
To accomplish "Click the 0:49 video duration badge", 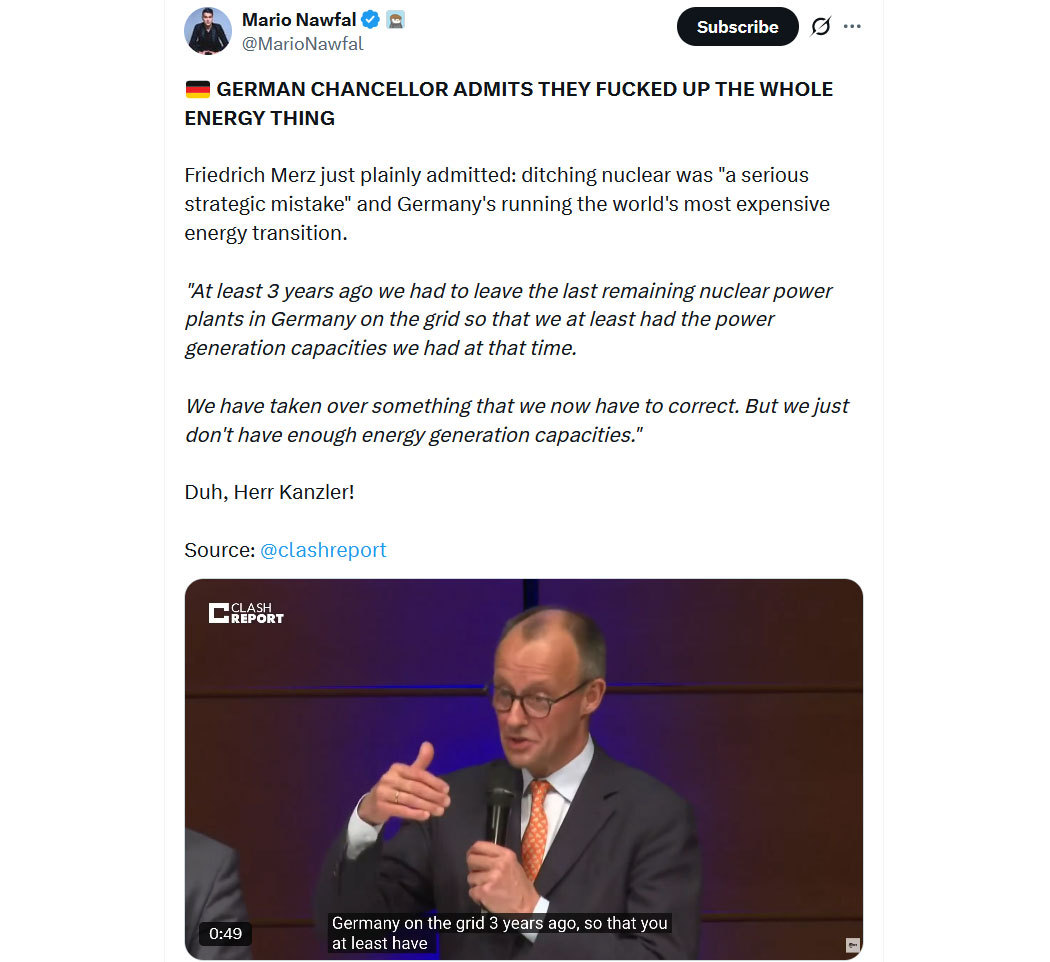I will click(226, 933).
